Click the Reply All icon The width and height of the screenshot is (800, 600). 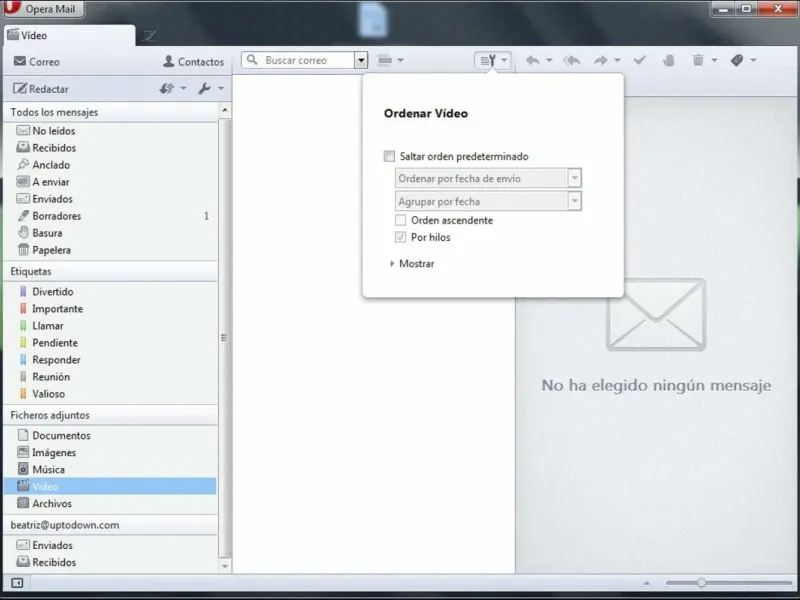click(x=572, y=60)
